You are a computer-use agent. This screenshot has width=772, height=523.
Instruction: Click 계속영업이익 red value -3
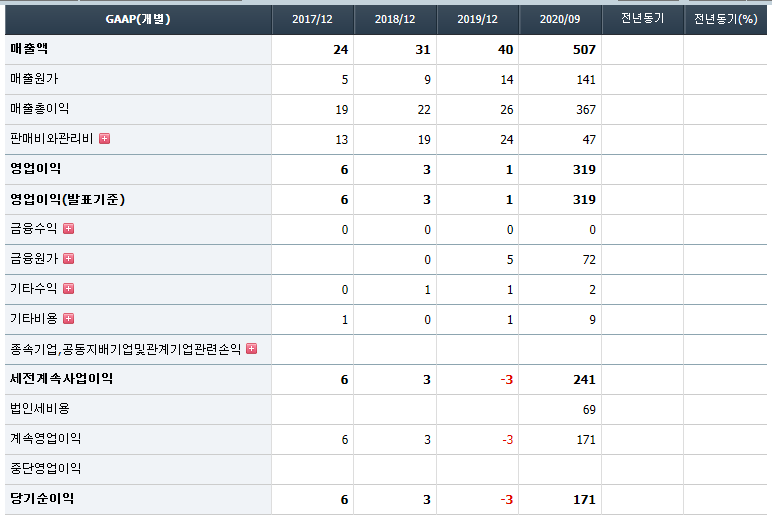pos(508,440)
